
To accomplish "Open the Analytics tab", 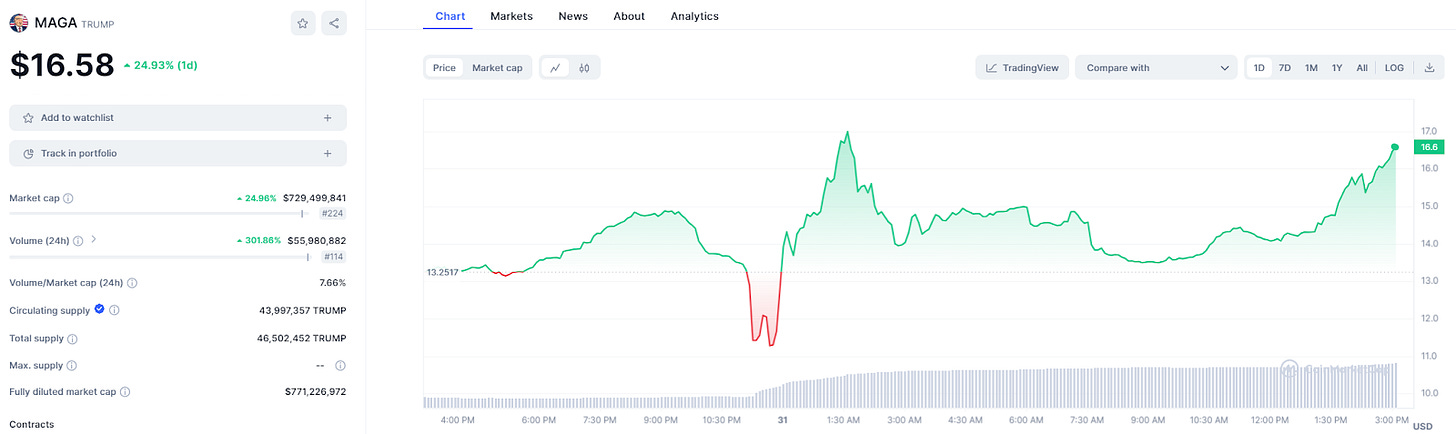I will click(x=694, y=16).
